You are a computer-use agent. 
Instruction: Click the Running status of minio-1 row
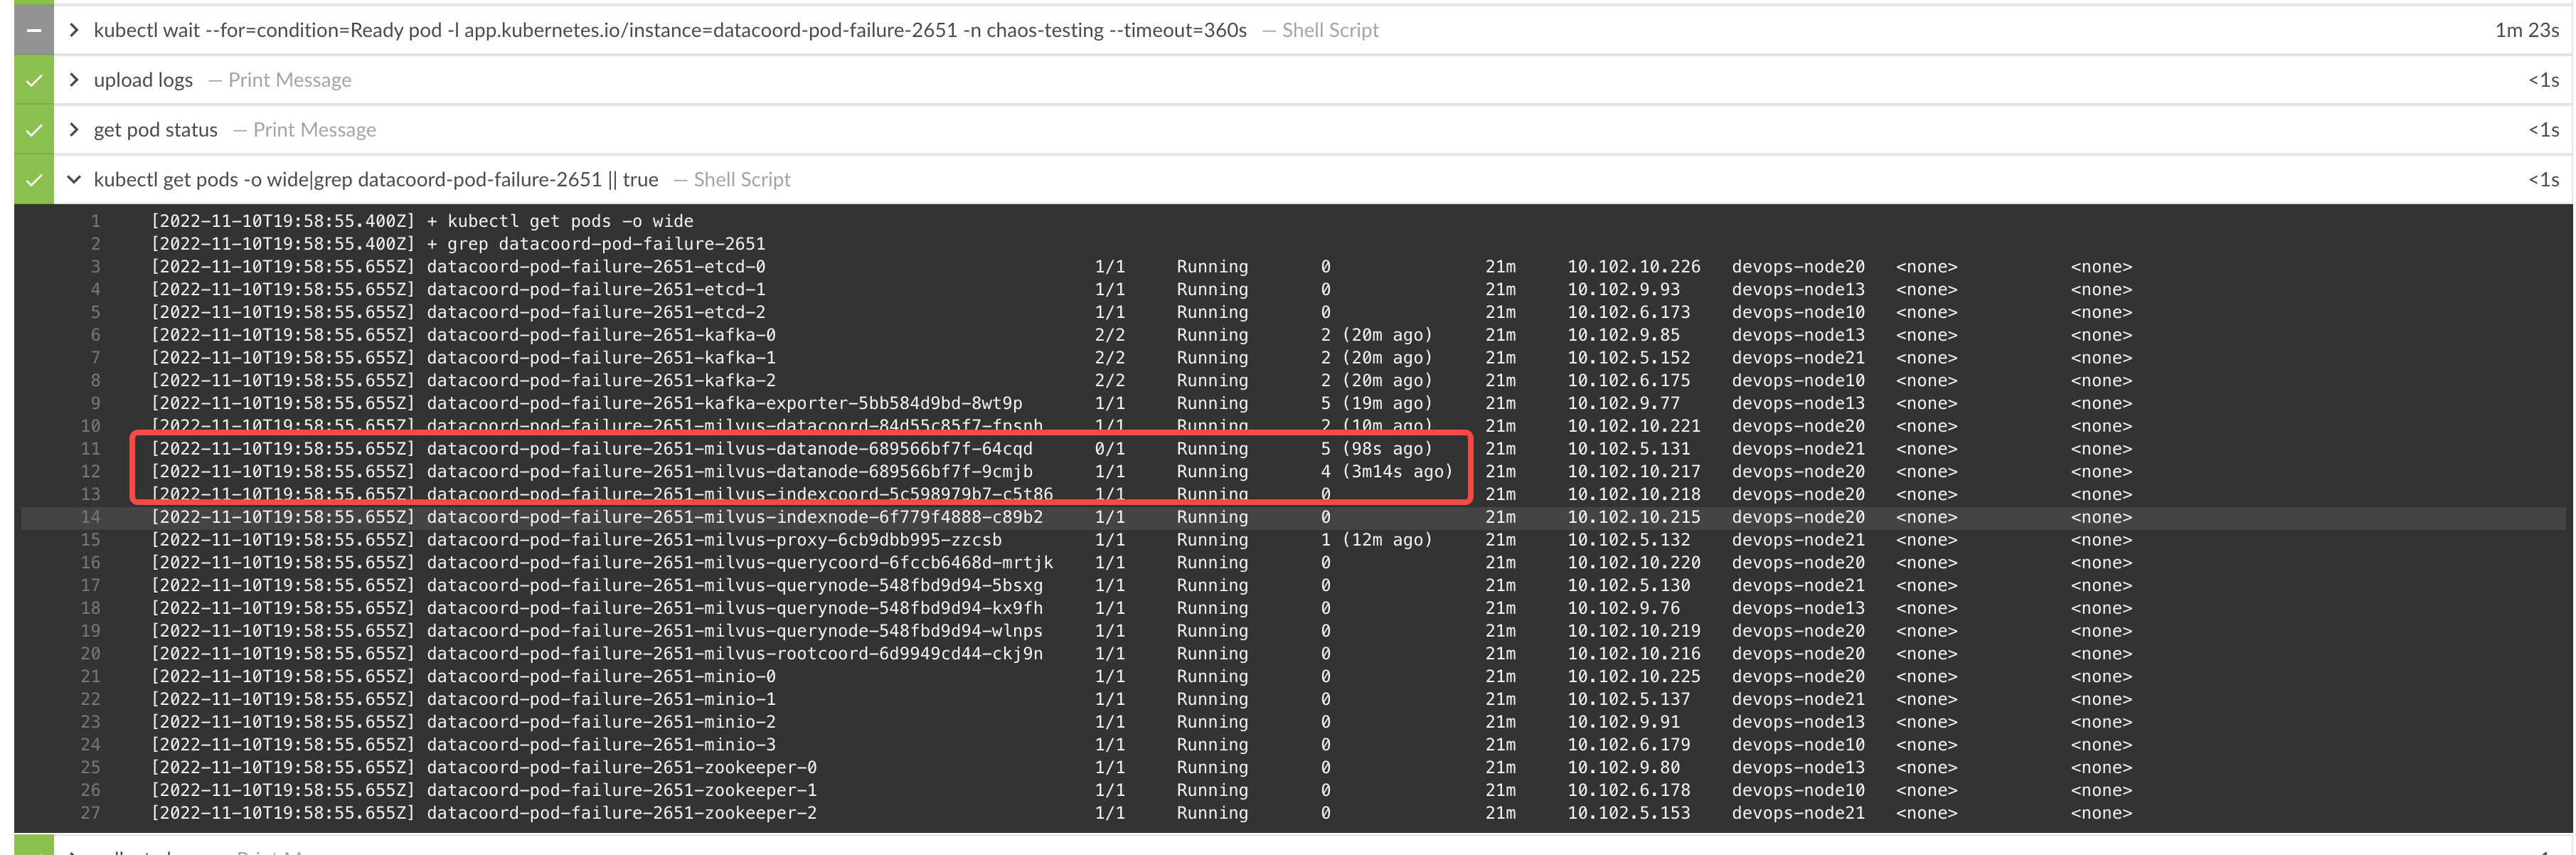point(1212,700)
